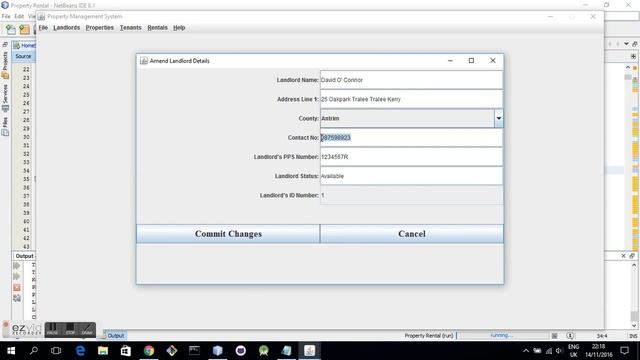
Task: Open Windows Store from taskbar
Action: click(126, 351)
